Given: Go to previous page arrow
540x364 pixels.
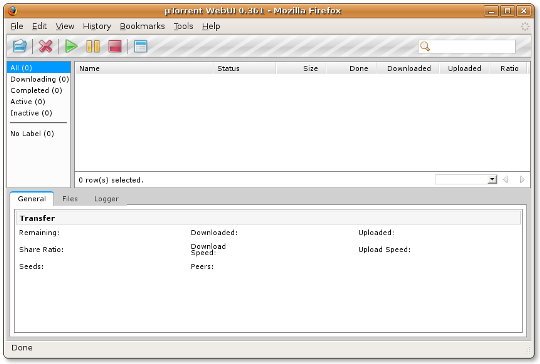Looking at the screenshot, I should coord(506,179).
